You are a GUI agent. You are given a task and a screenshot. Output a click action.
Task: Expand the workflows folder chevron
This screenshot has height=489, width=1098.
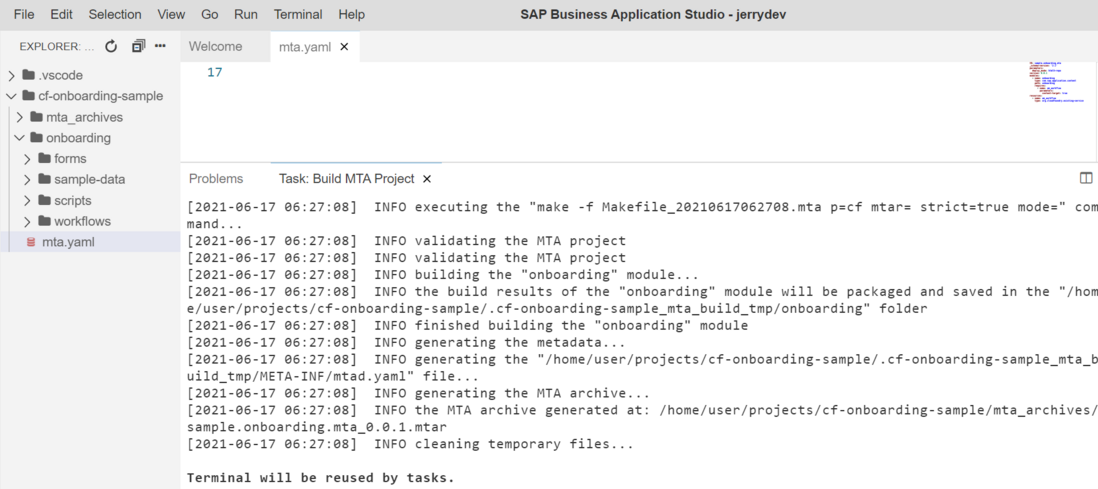(x=28, y=221)
